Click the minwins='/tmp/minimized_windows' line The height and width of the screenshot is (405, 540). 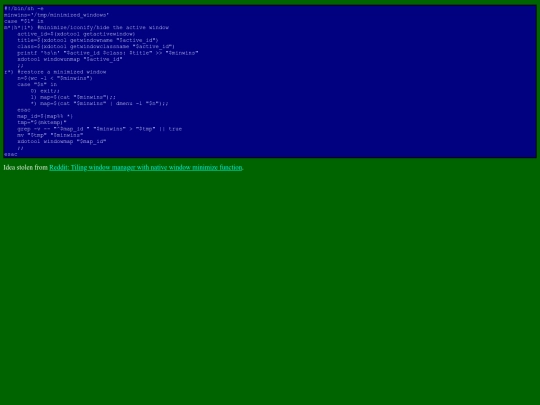[x=56, y=15]
